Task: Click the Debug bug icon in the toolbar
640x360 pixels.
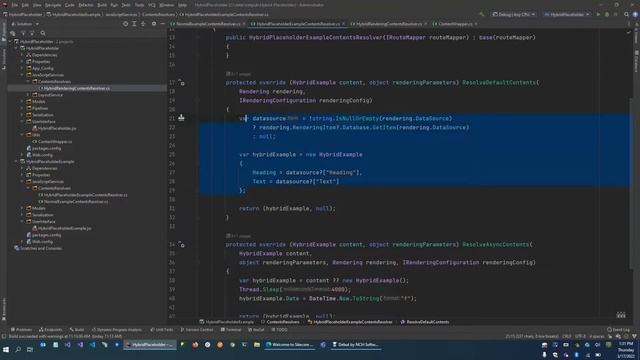Action: 607,14
